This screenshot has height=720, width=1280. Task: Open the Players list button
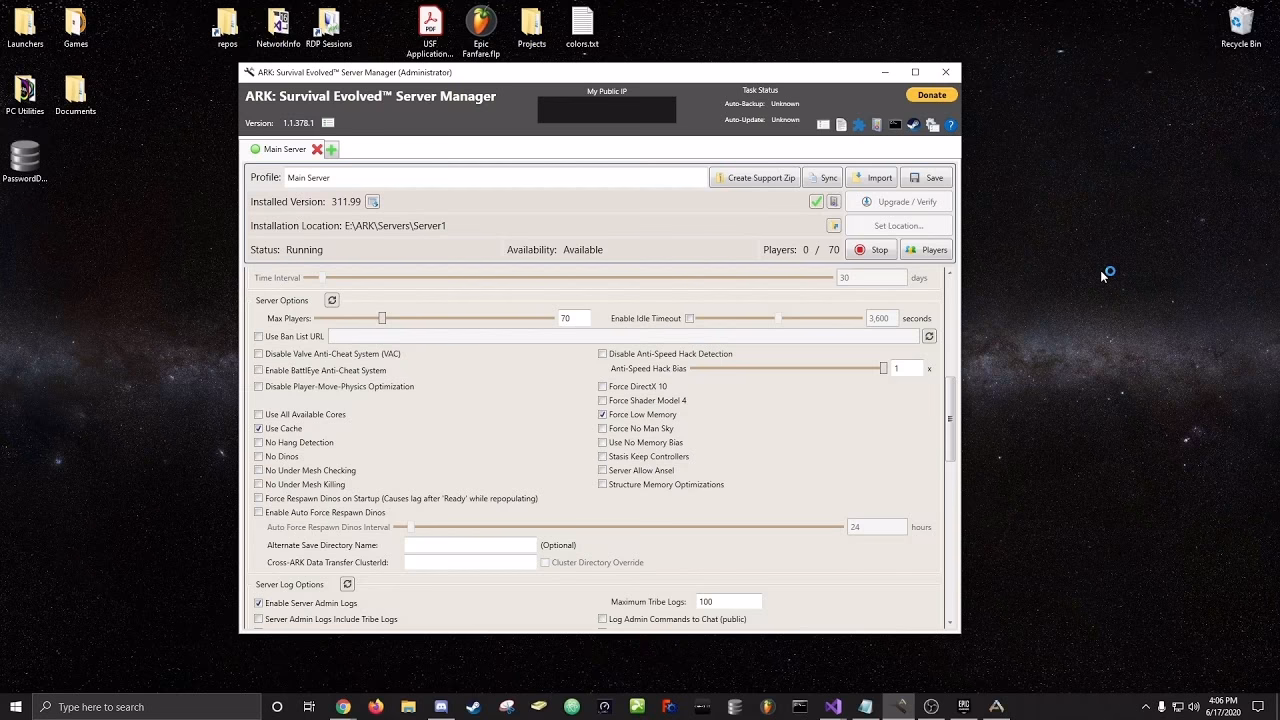(x=926, y=250)
